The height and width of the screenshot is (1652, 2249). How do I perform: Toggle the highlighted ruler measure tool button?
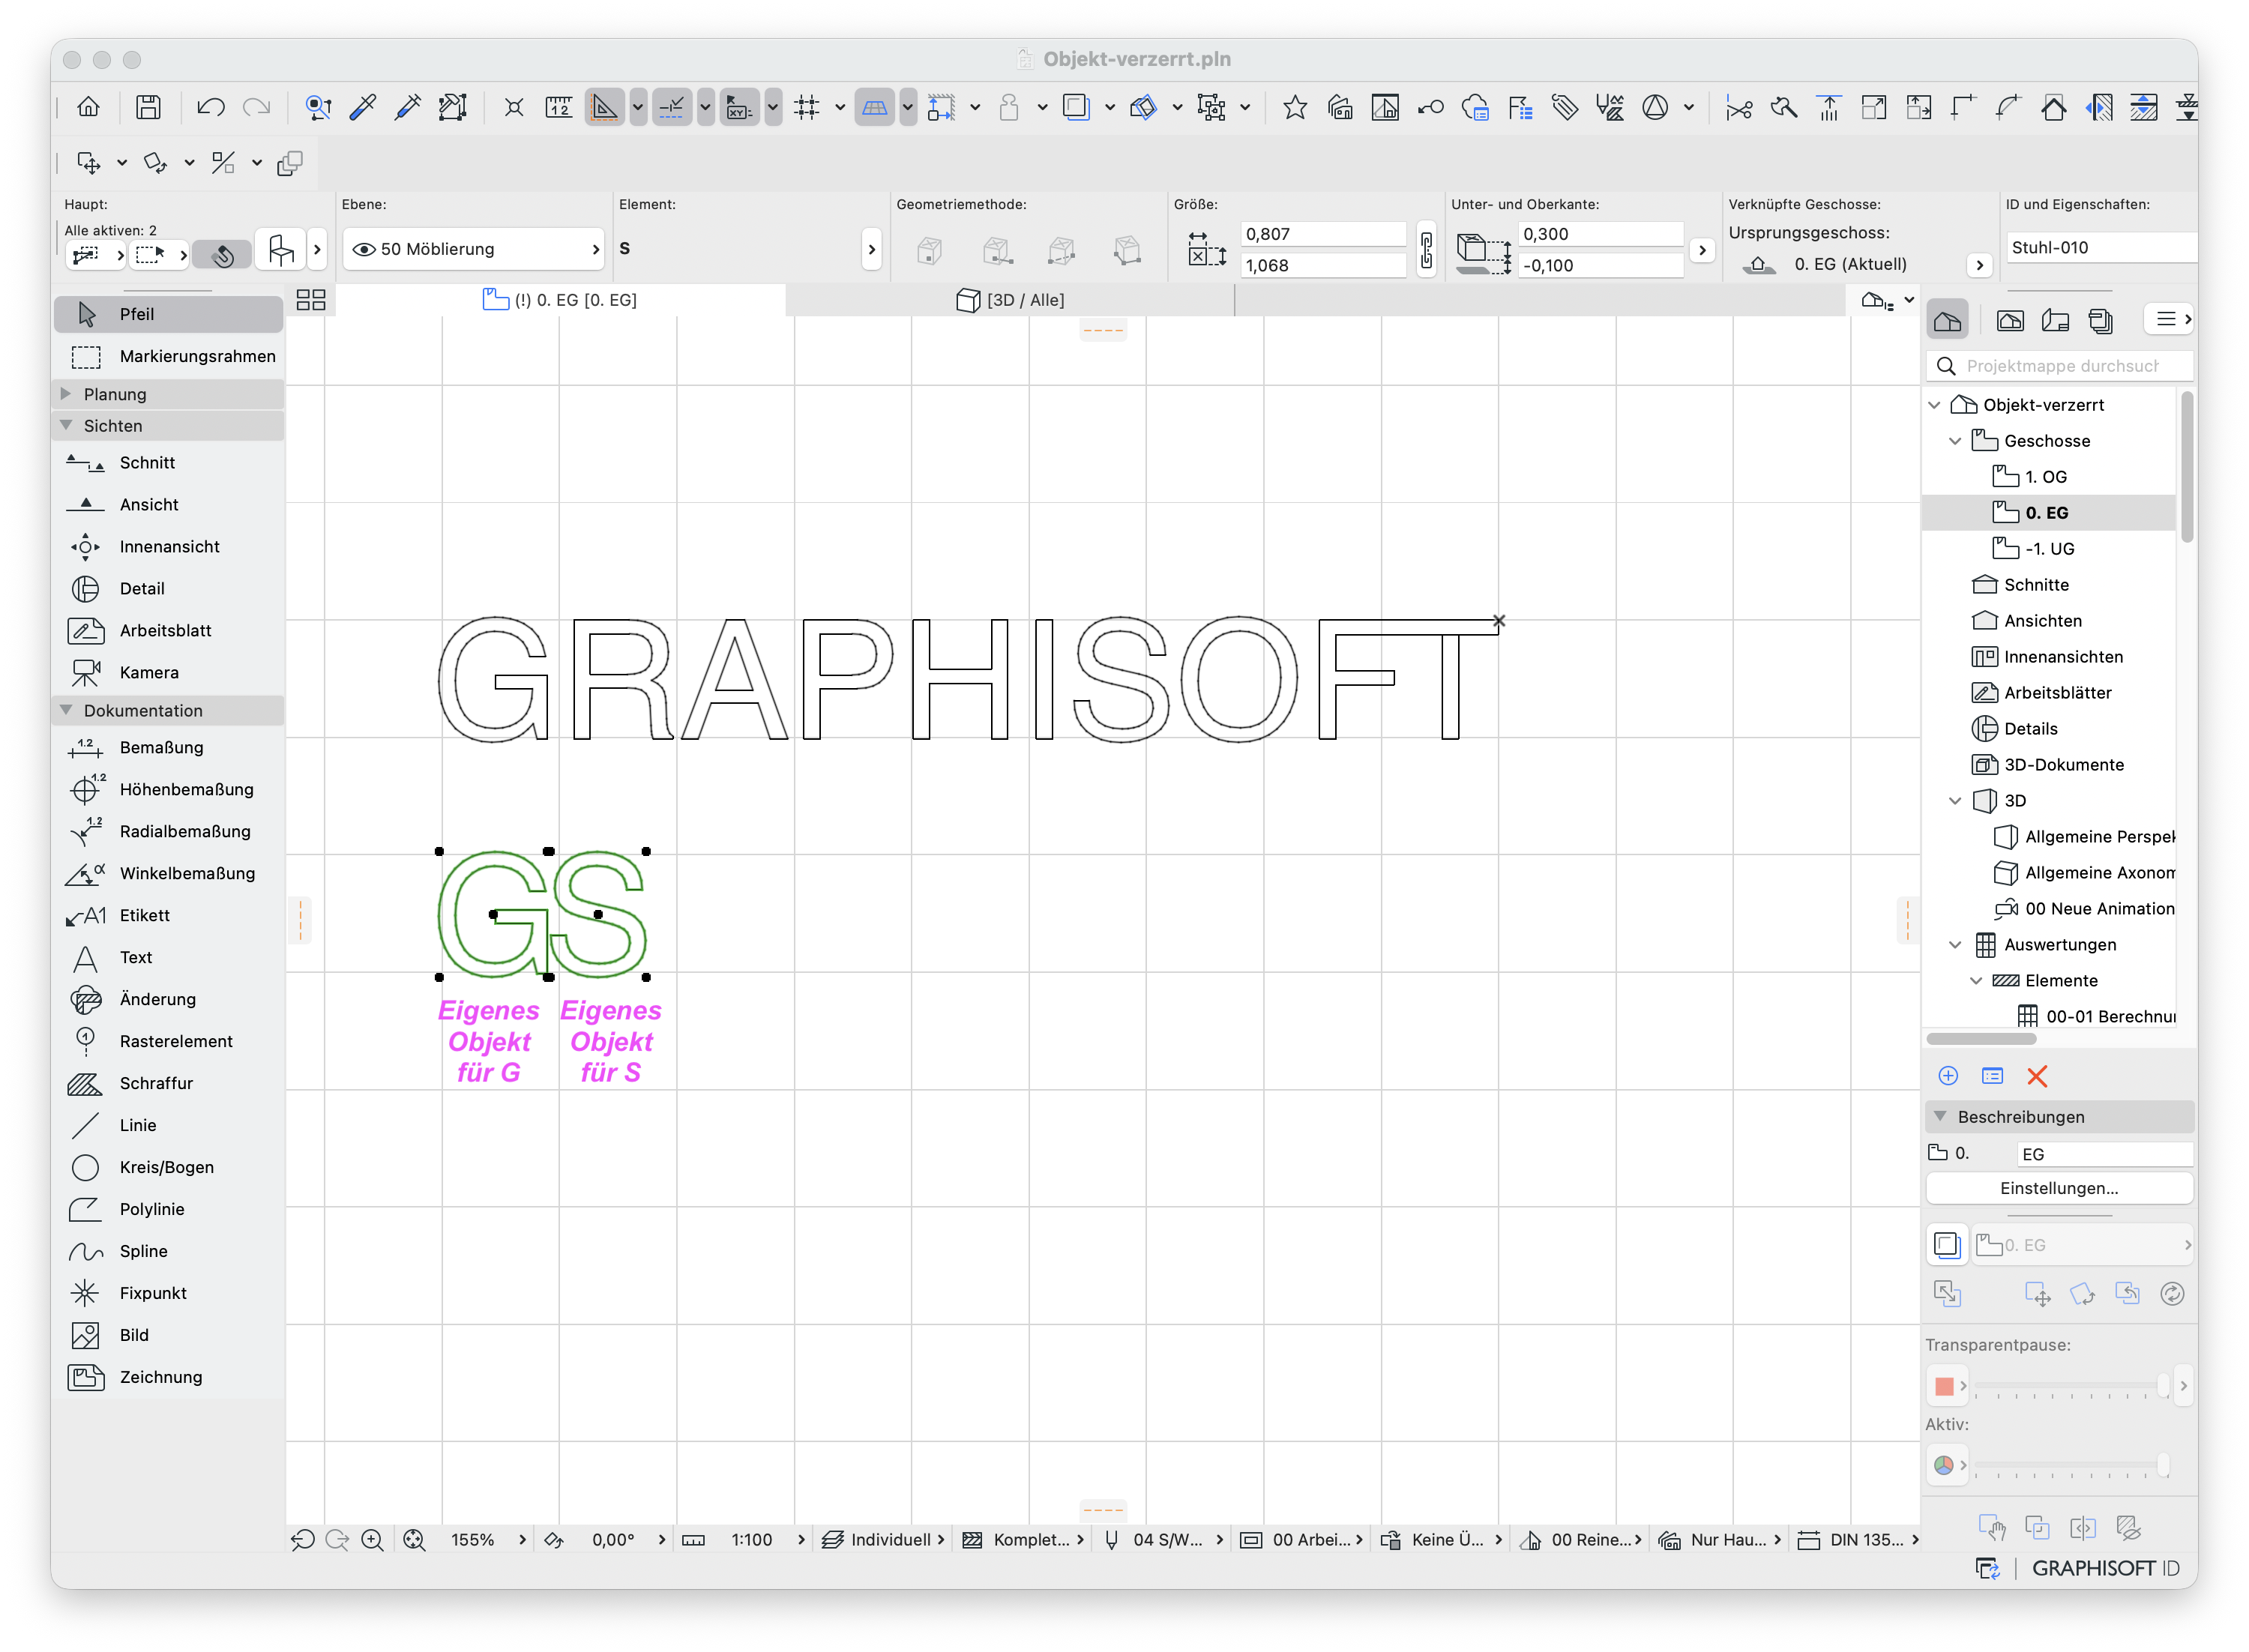(605, 107)
